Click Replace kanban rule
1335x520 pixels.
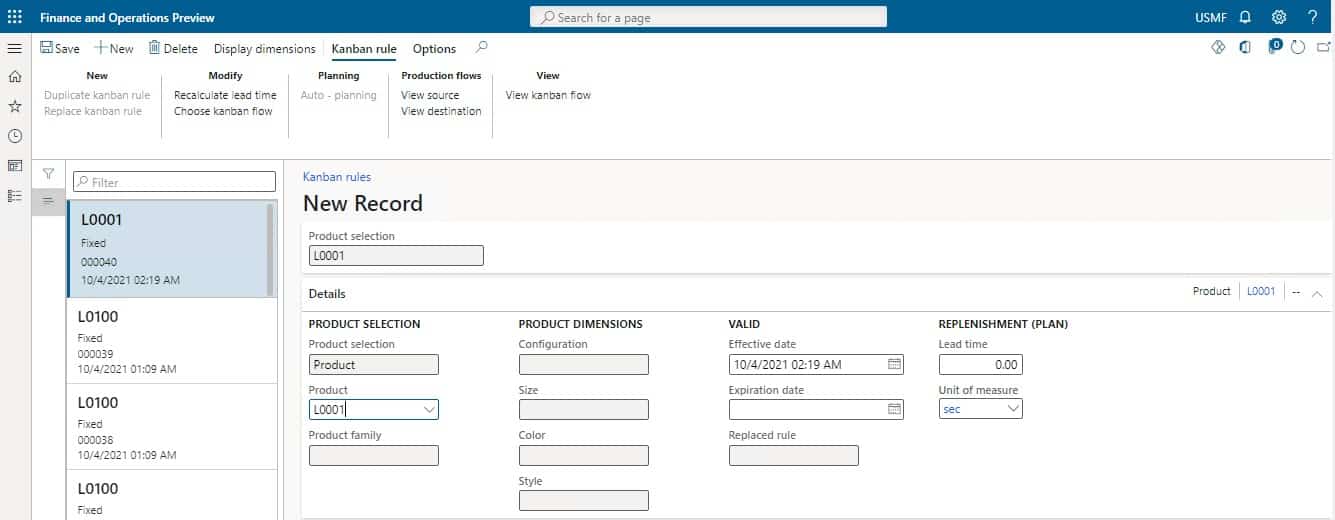(93, 111)
